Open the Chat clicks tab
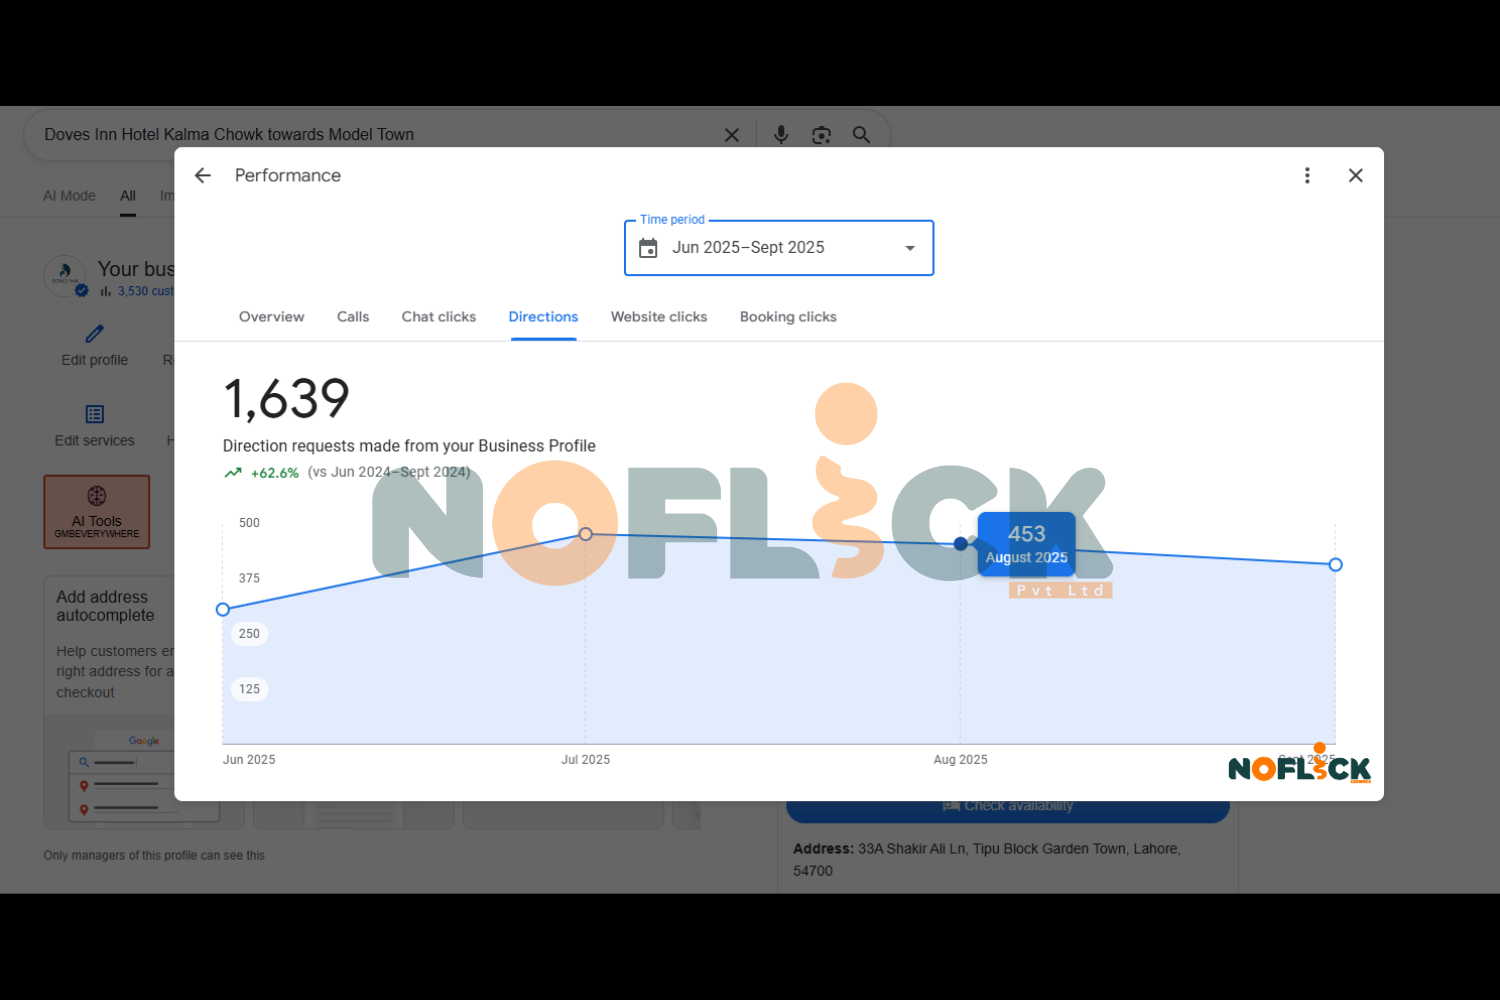This screenshot has width=1500, height=1000. 439,317
